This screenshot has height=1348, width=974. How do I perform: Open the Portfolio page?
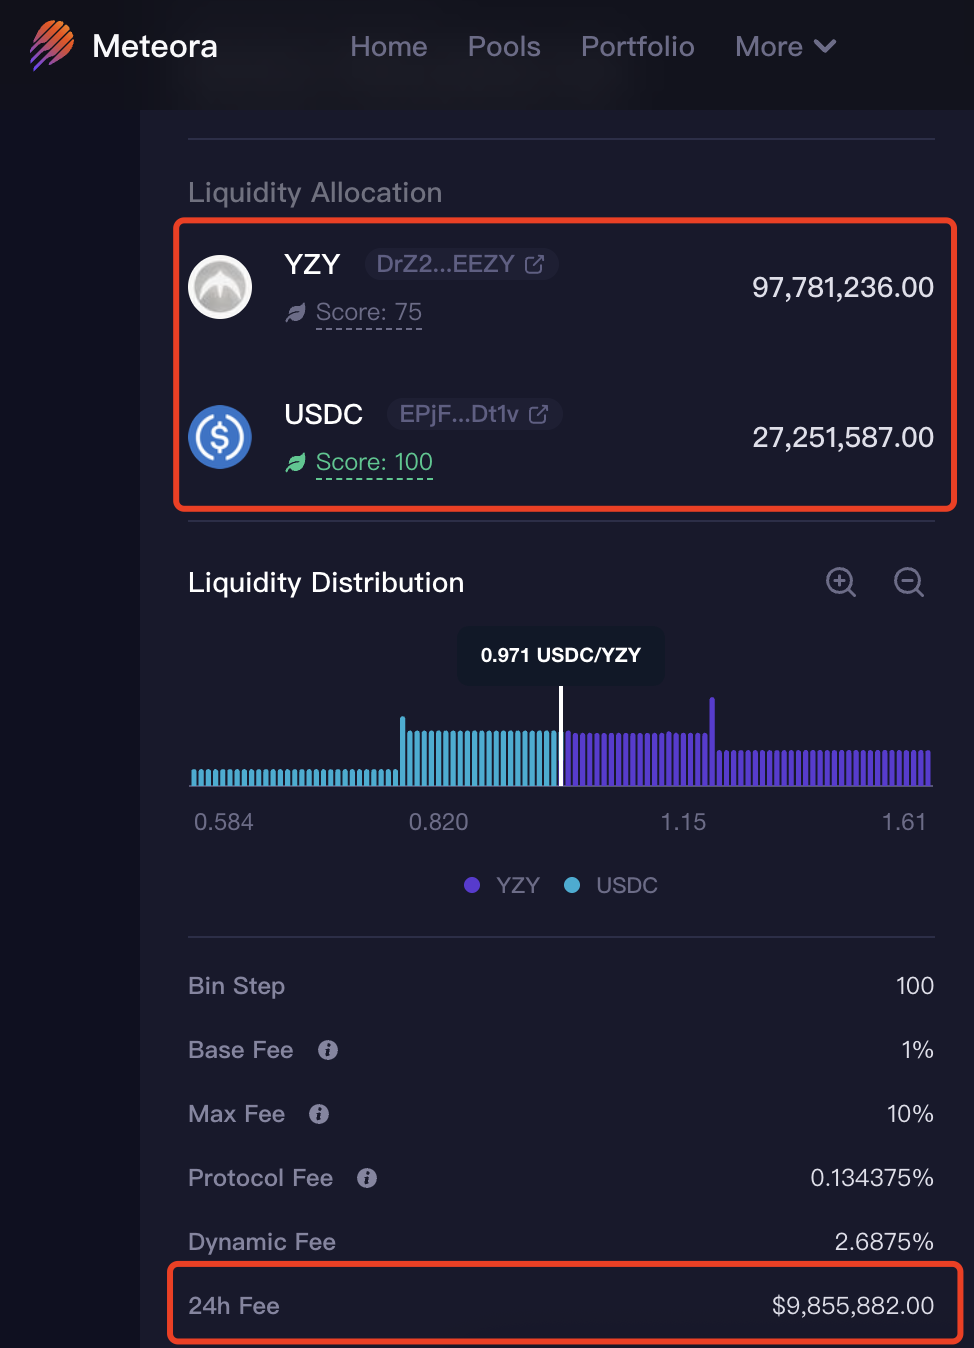click(637, 47)
